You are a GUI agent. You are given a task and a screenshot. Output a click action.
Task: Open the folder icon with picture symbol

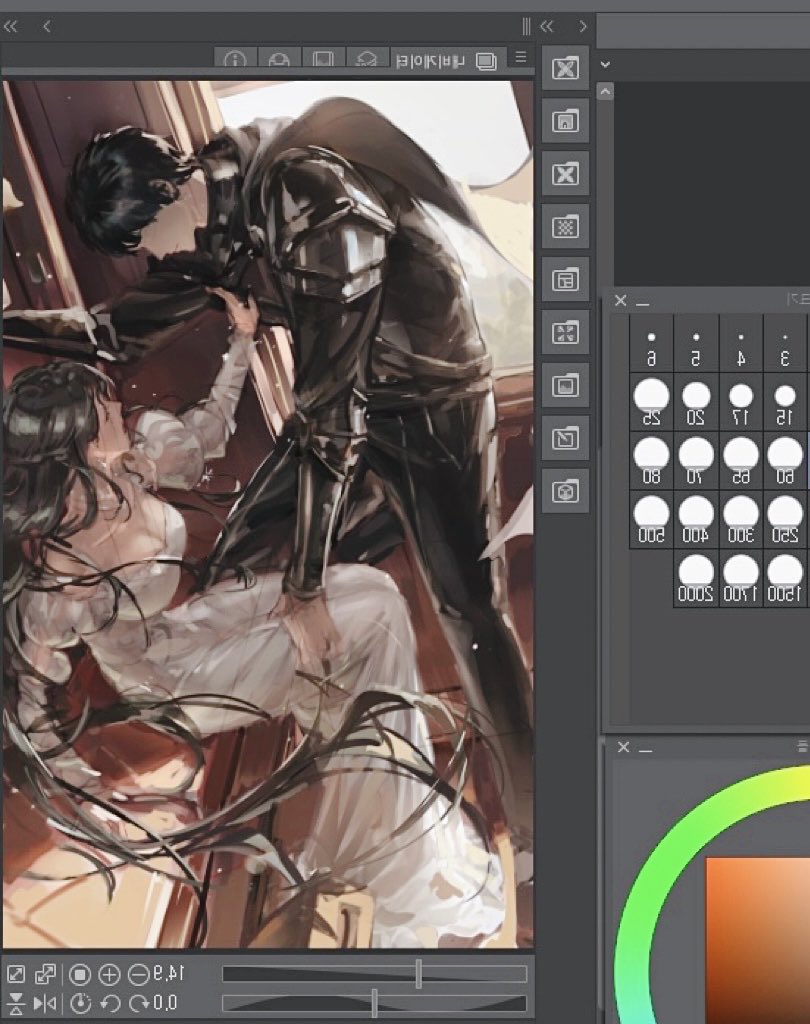click(x=565, y=385)
